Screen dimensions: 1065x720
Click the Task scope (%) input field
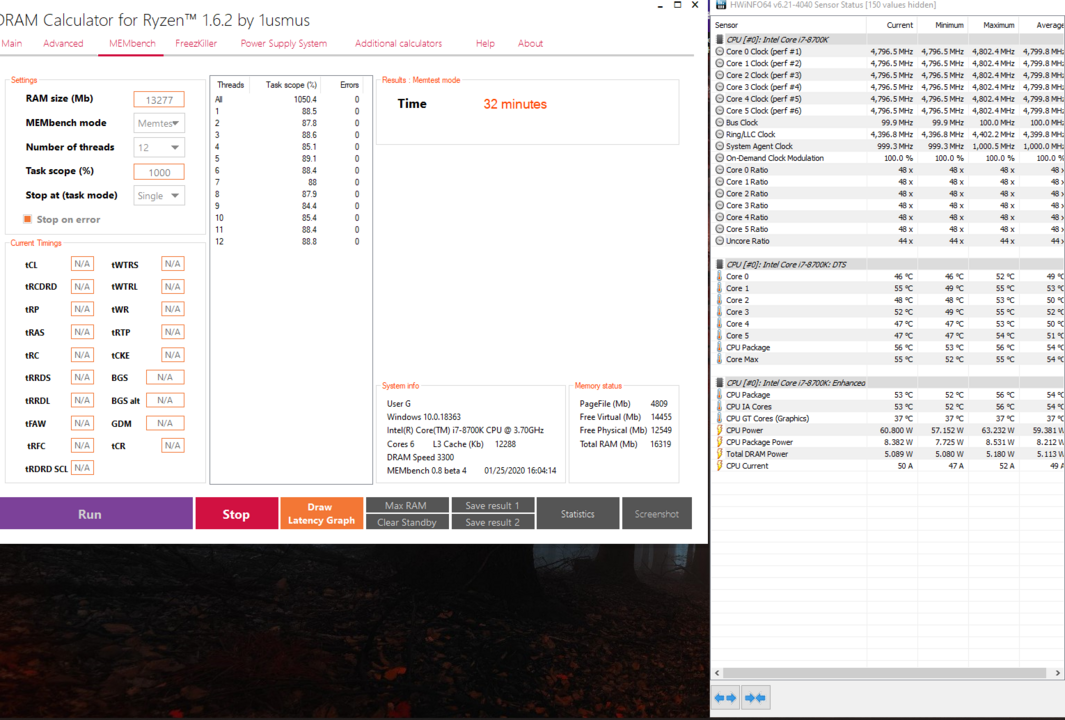(159, 172)
